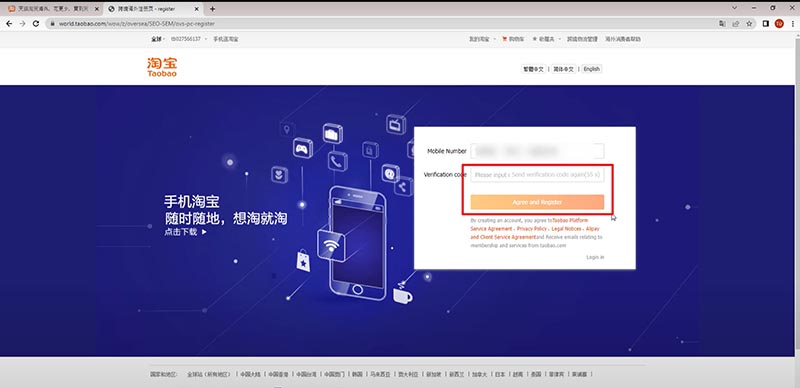Viewport: 800px width, 388px height.
Task: Reload the page with refresh icon
Action: point(36,23)
